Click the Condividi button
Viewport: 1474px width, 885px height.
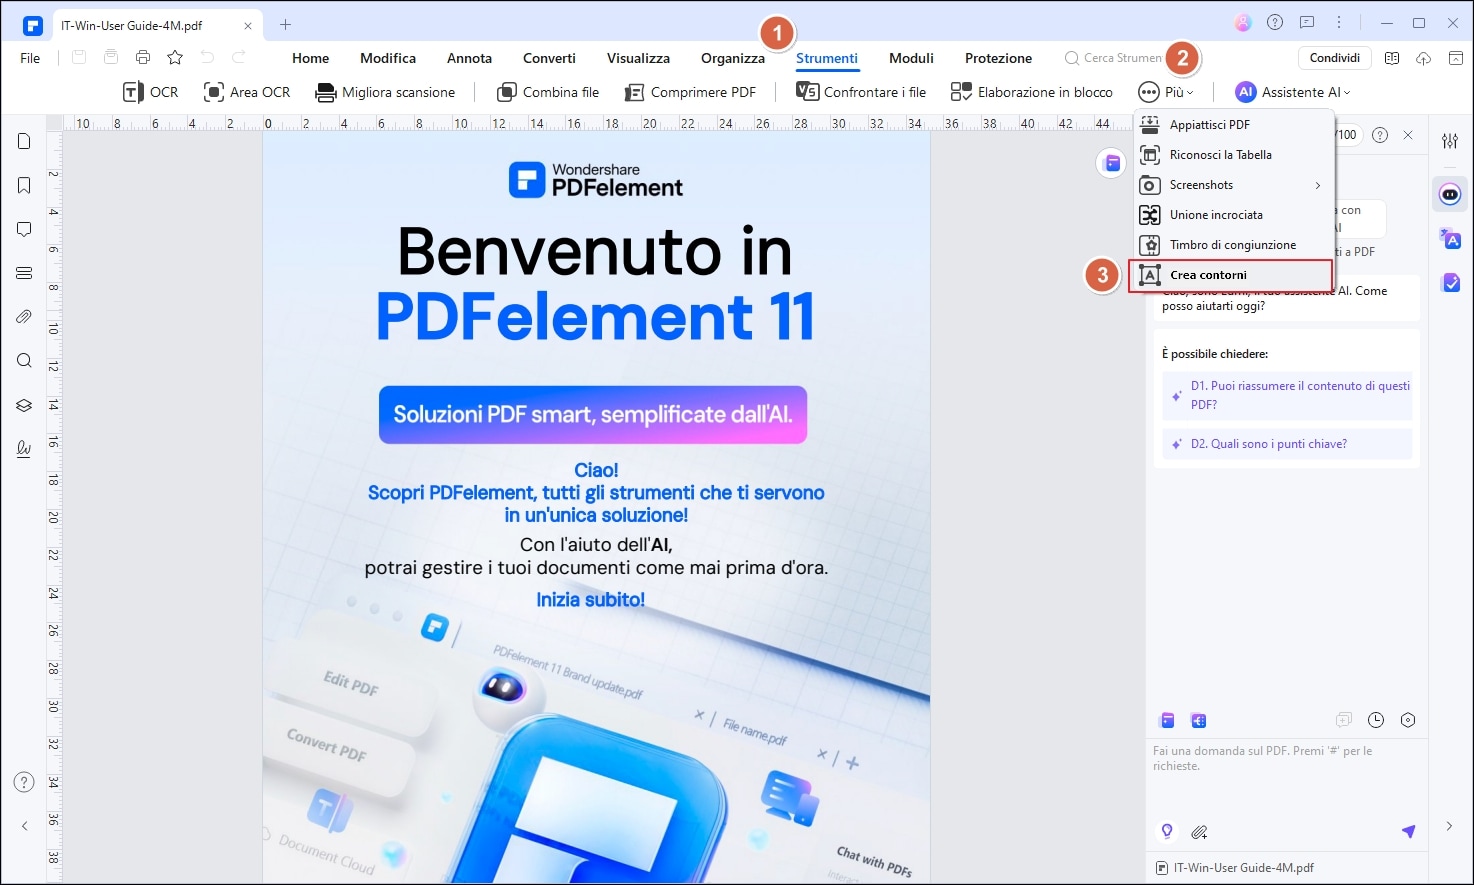pos(1335,58)
